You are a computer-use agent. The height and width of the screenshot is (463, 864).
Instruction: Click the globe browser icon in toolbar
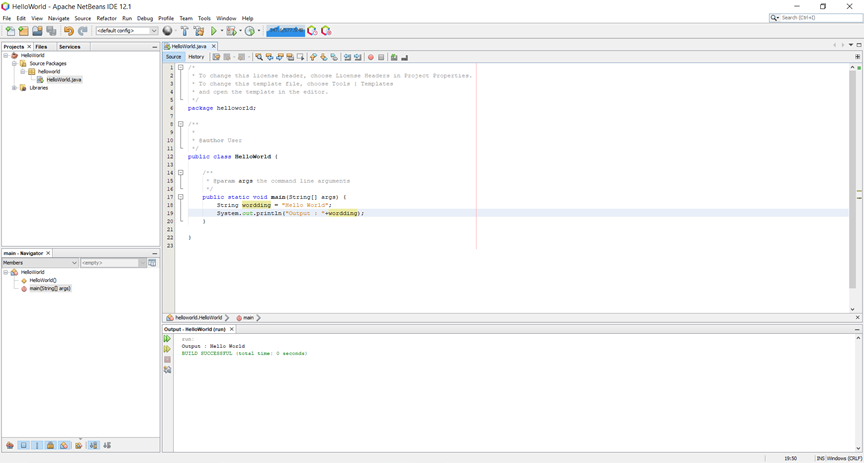pyautogui.click(x=167, y=31)
